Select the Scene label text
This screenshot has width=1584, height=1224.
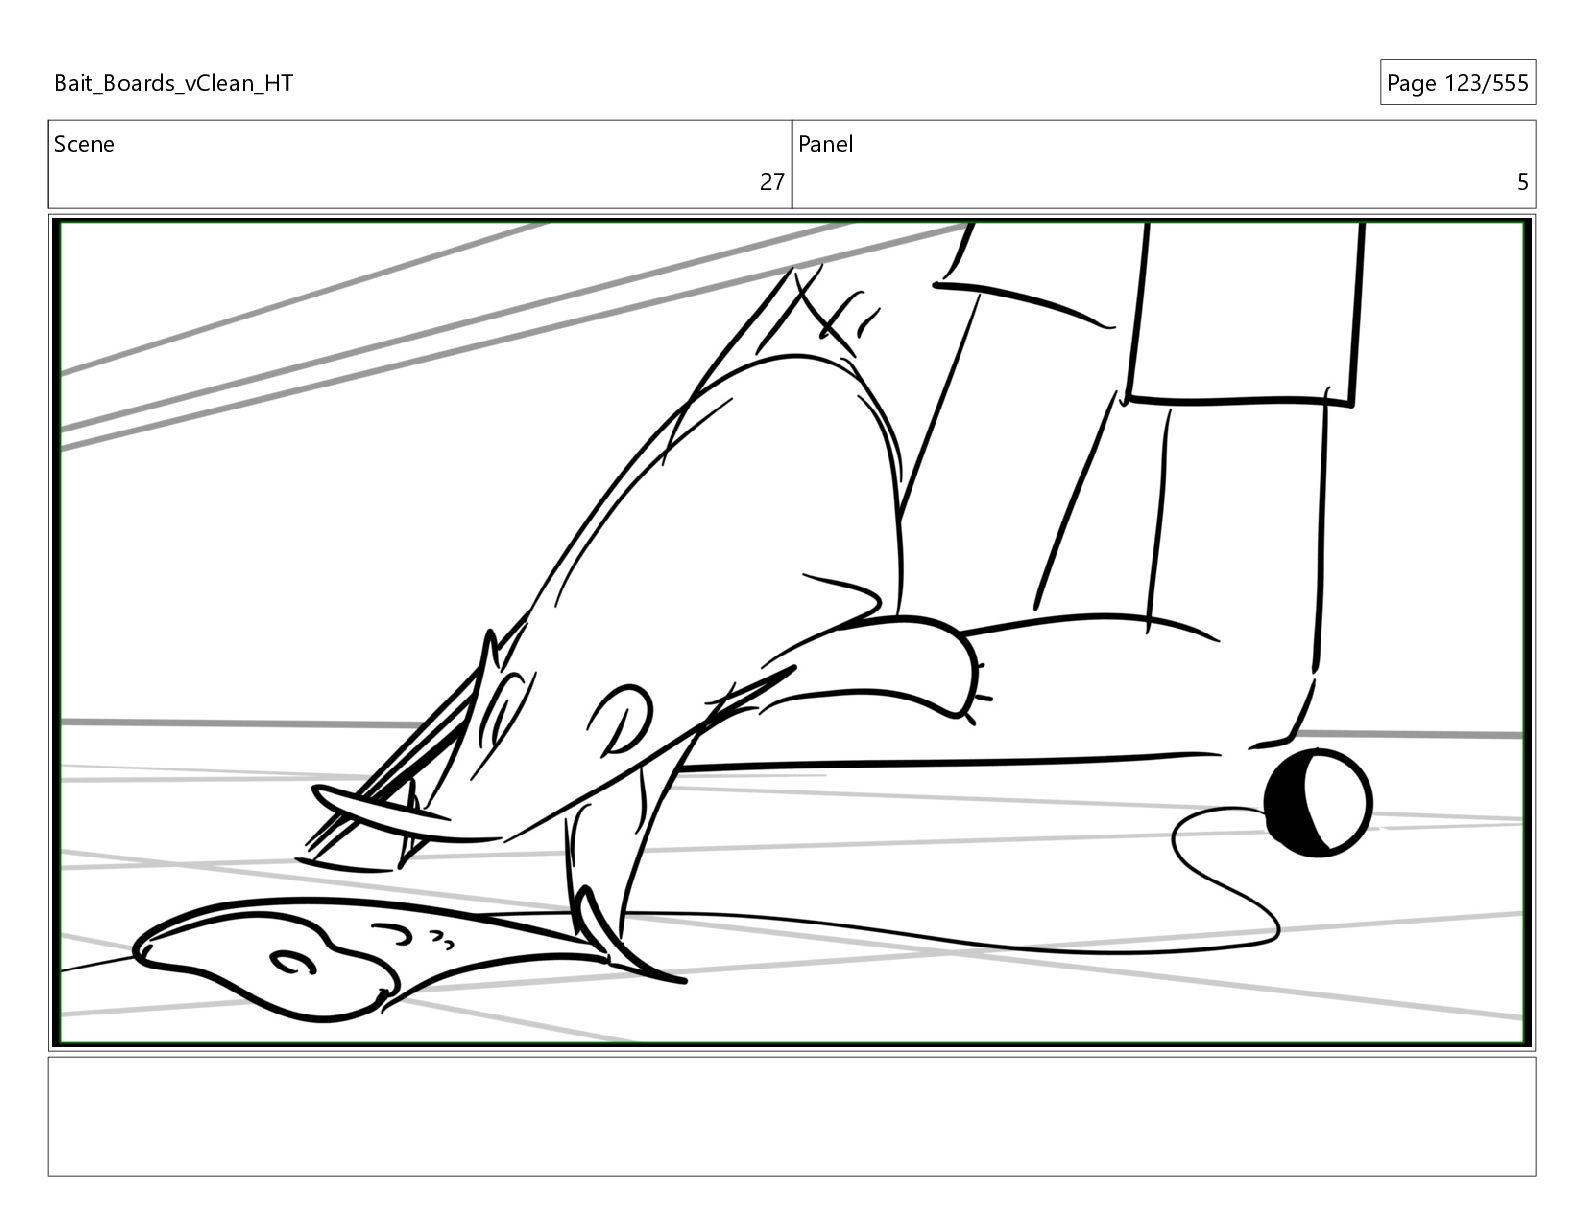(84, 144)
